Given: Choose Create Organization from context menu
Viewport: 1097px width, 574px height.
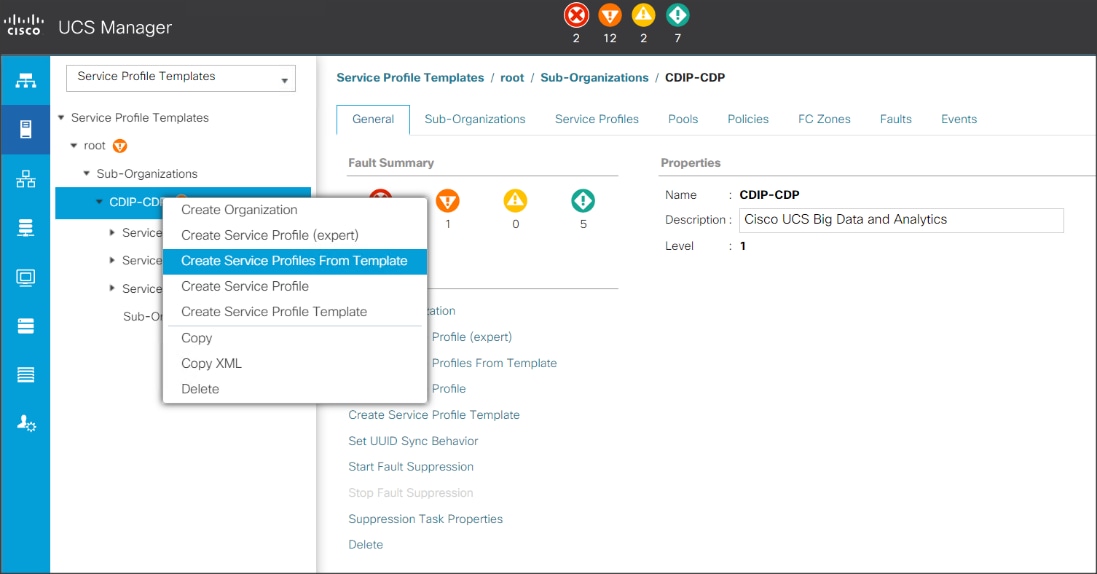Looking at the screenshot, I should (x=295, y=210).
